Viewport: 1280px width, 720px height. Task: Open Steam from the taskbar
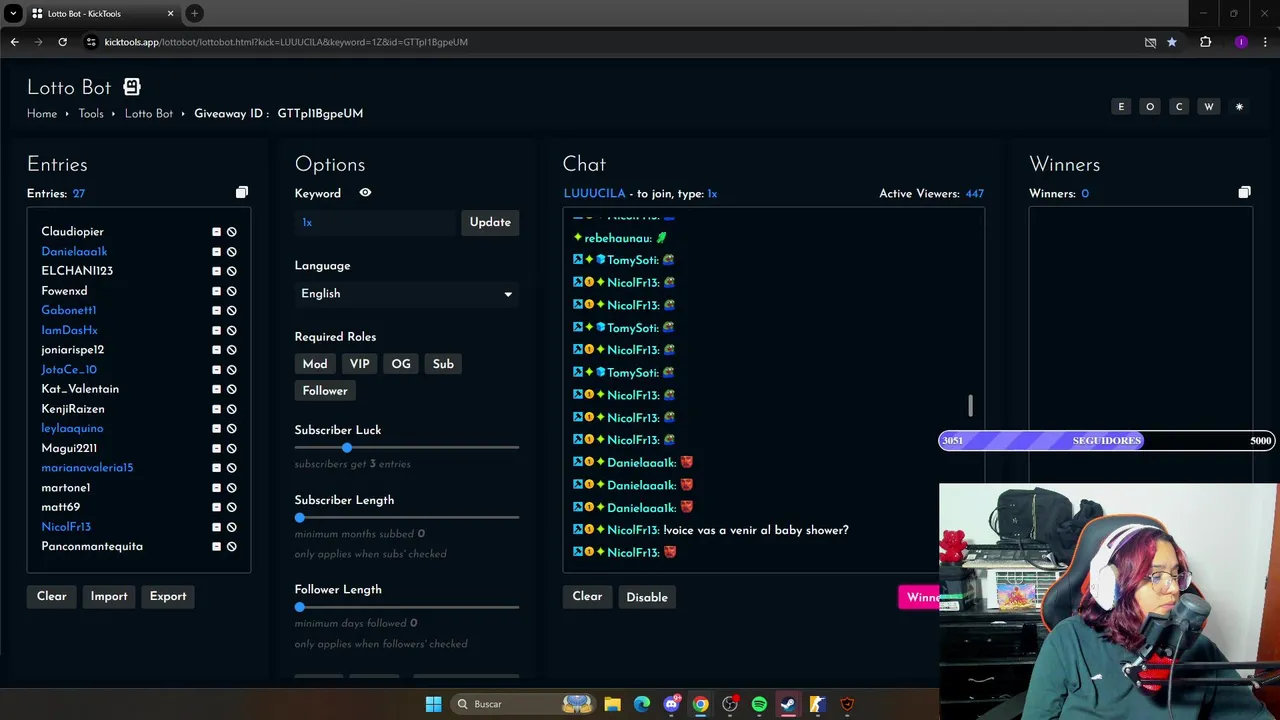coord(788,704)
